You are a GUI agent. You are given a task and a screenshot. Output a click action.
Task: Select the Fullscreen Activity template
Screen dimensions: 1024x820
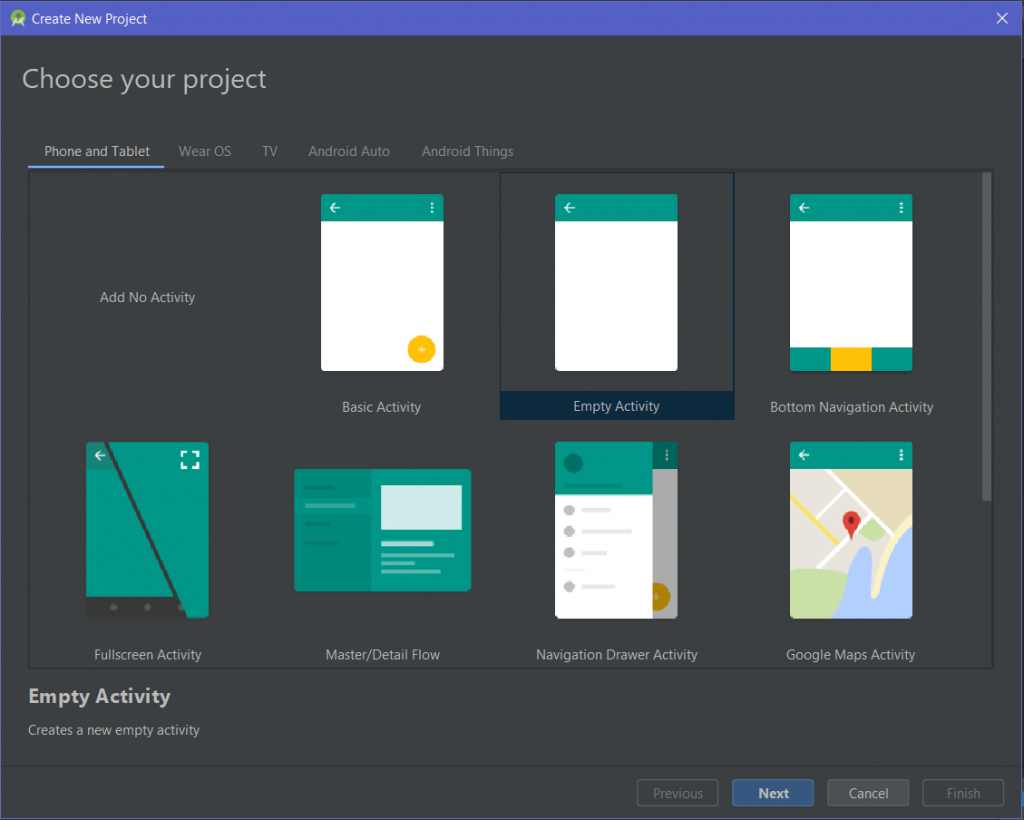tap(147, 530)
